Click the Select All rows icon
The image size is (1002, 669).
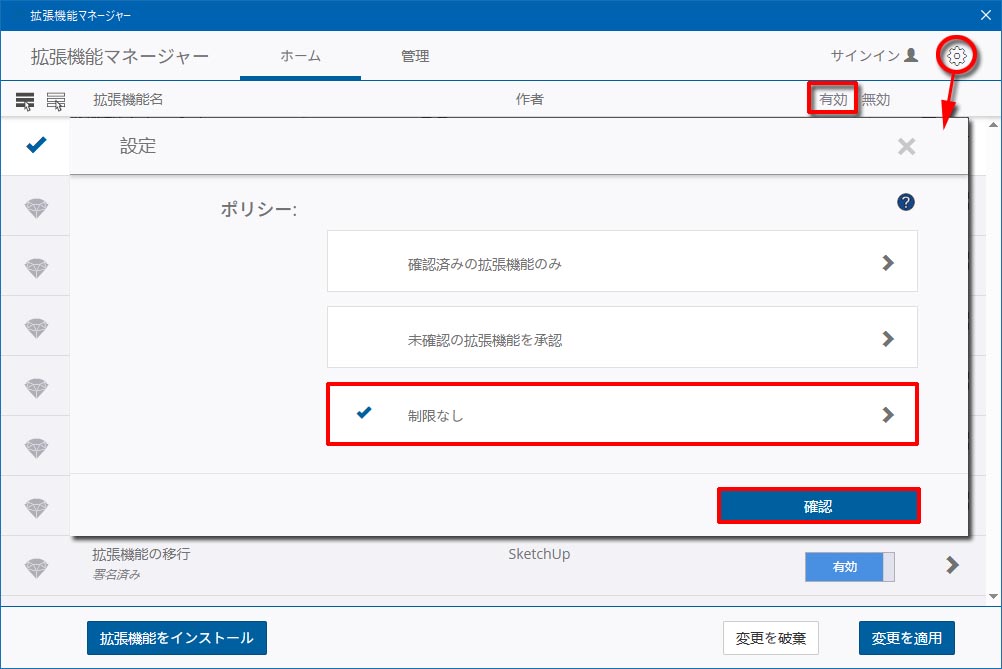(x=25, y=100)
